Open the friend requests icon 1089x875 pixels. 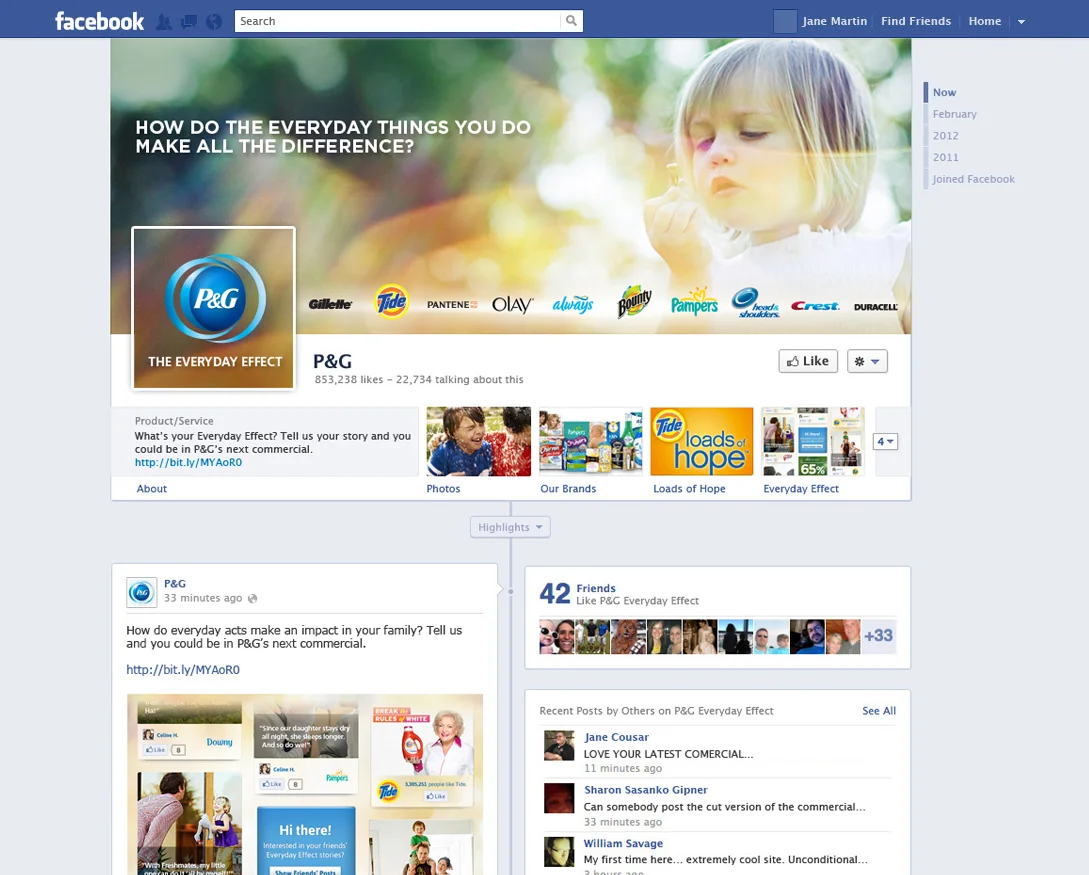click(x=163, y=20)
